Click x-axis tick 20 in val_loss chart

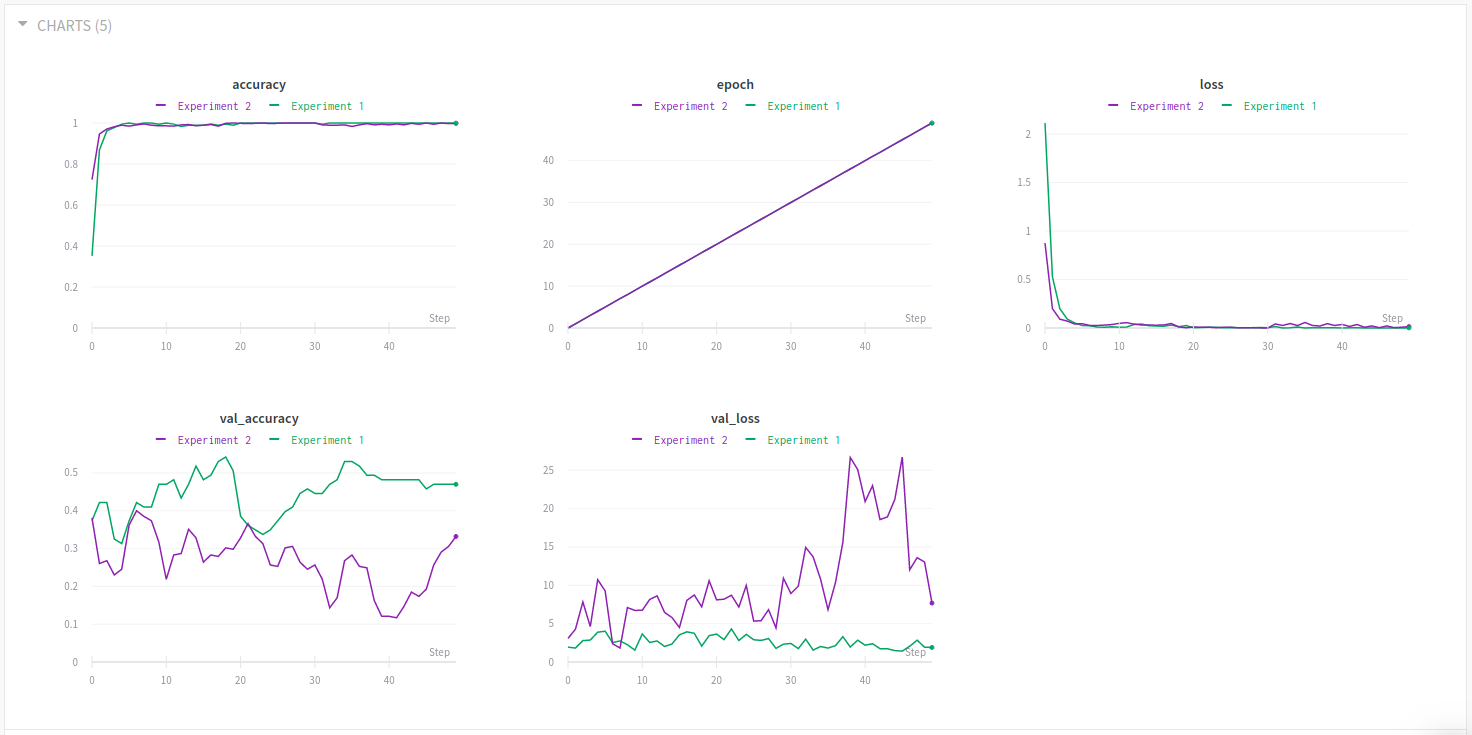716,680
